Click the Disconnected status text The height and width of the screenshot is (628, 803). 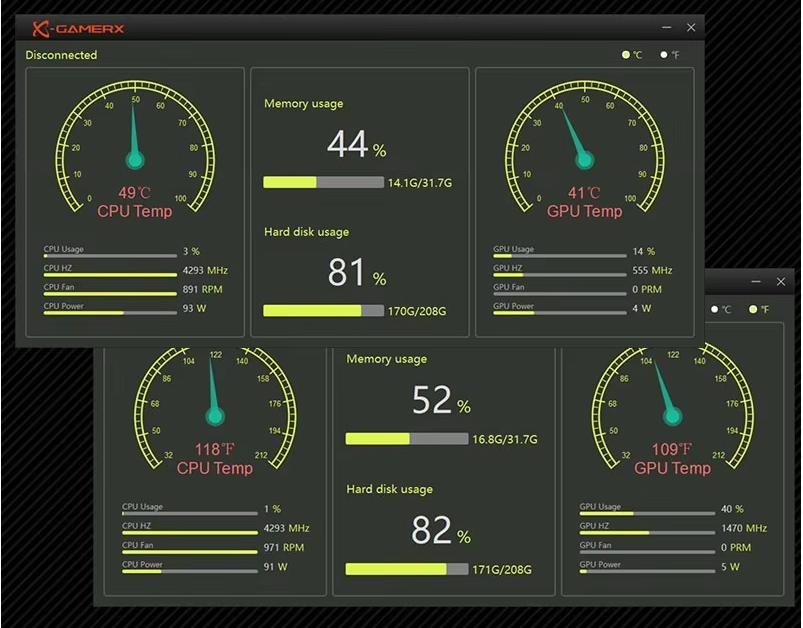click(x=61, y=55)
